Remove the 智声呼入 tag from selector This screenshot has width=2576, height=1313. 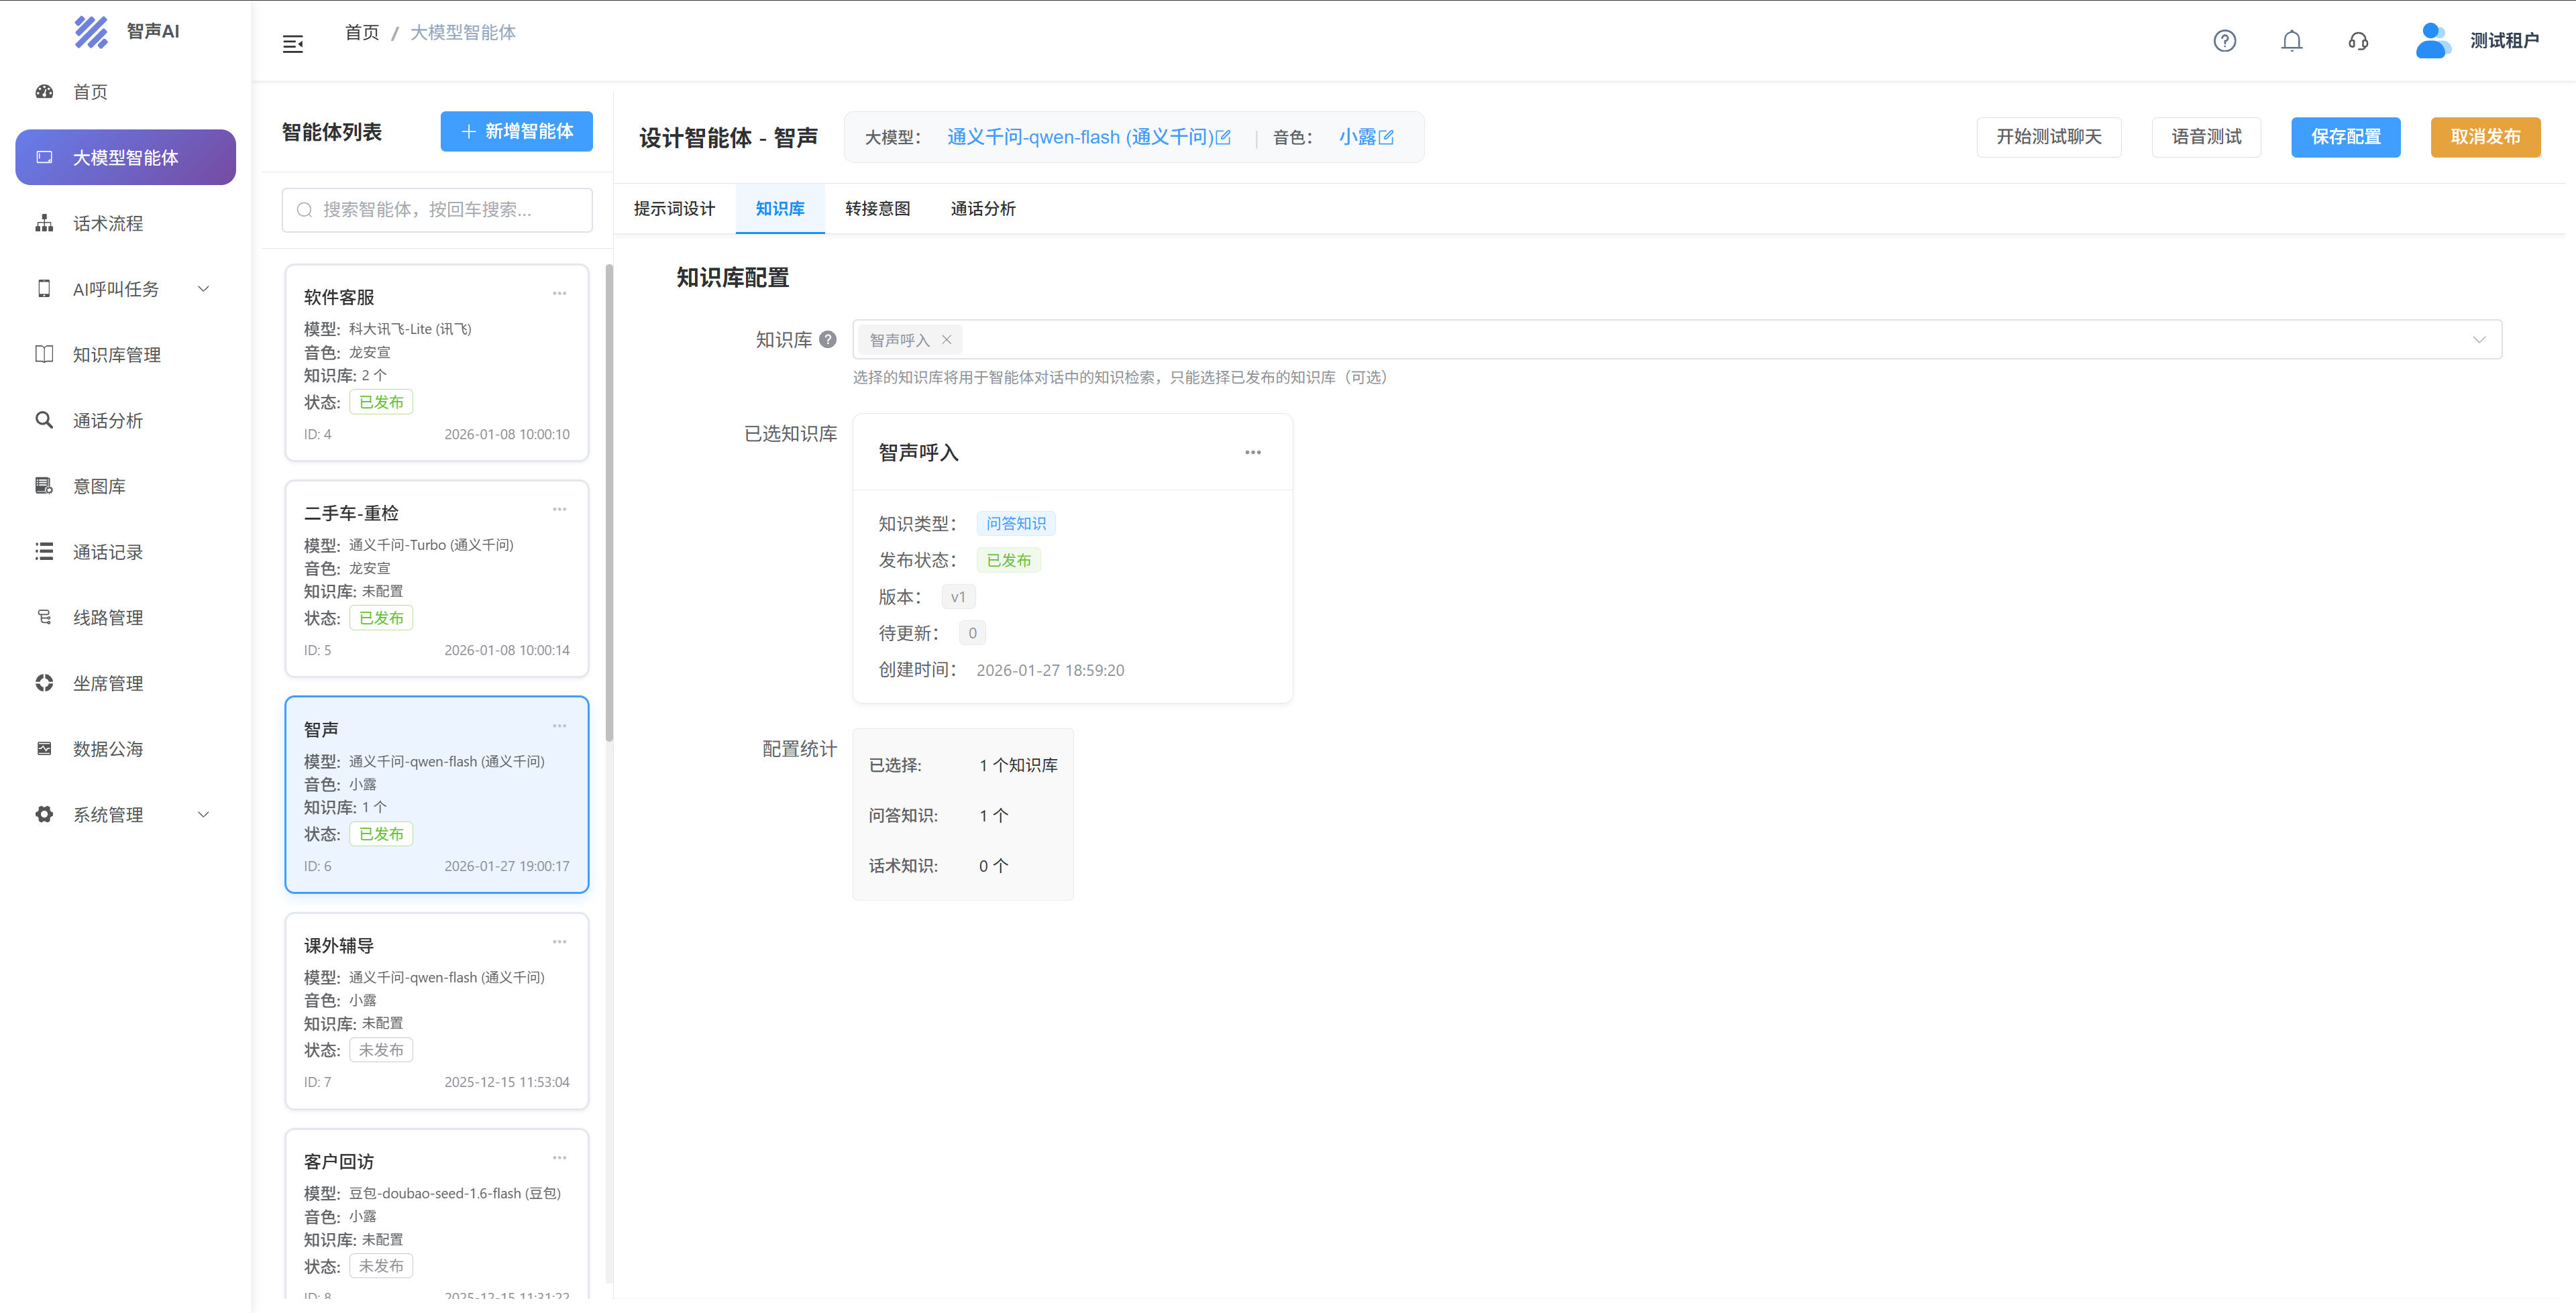pyautogui.click(x=946, y=340)
